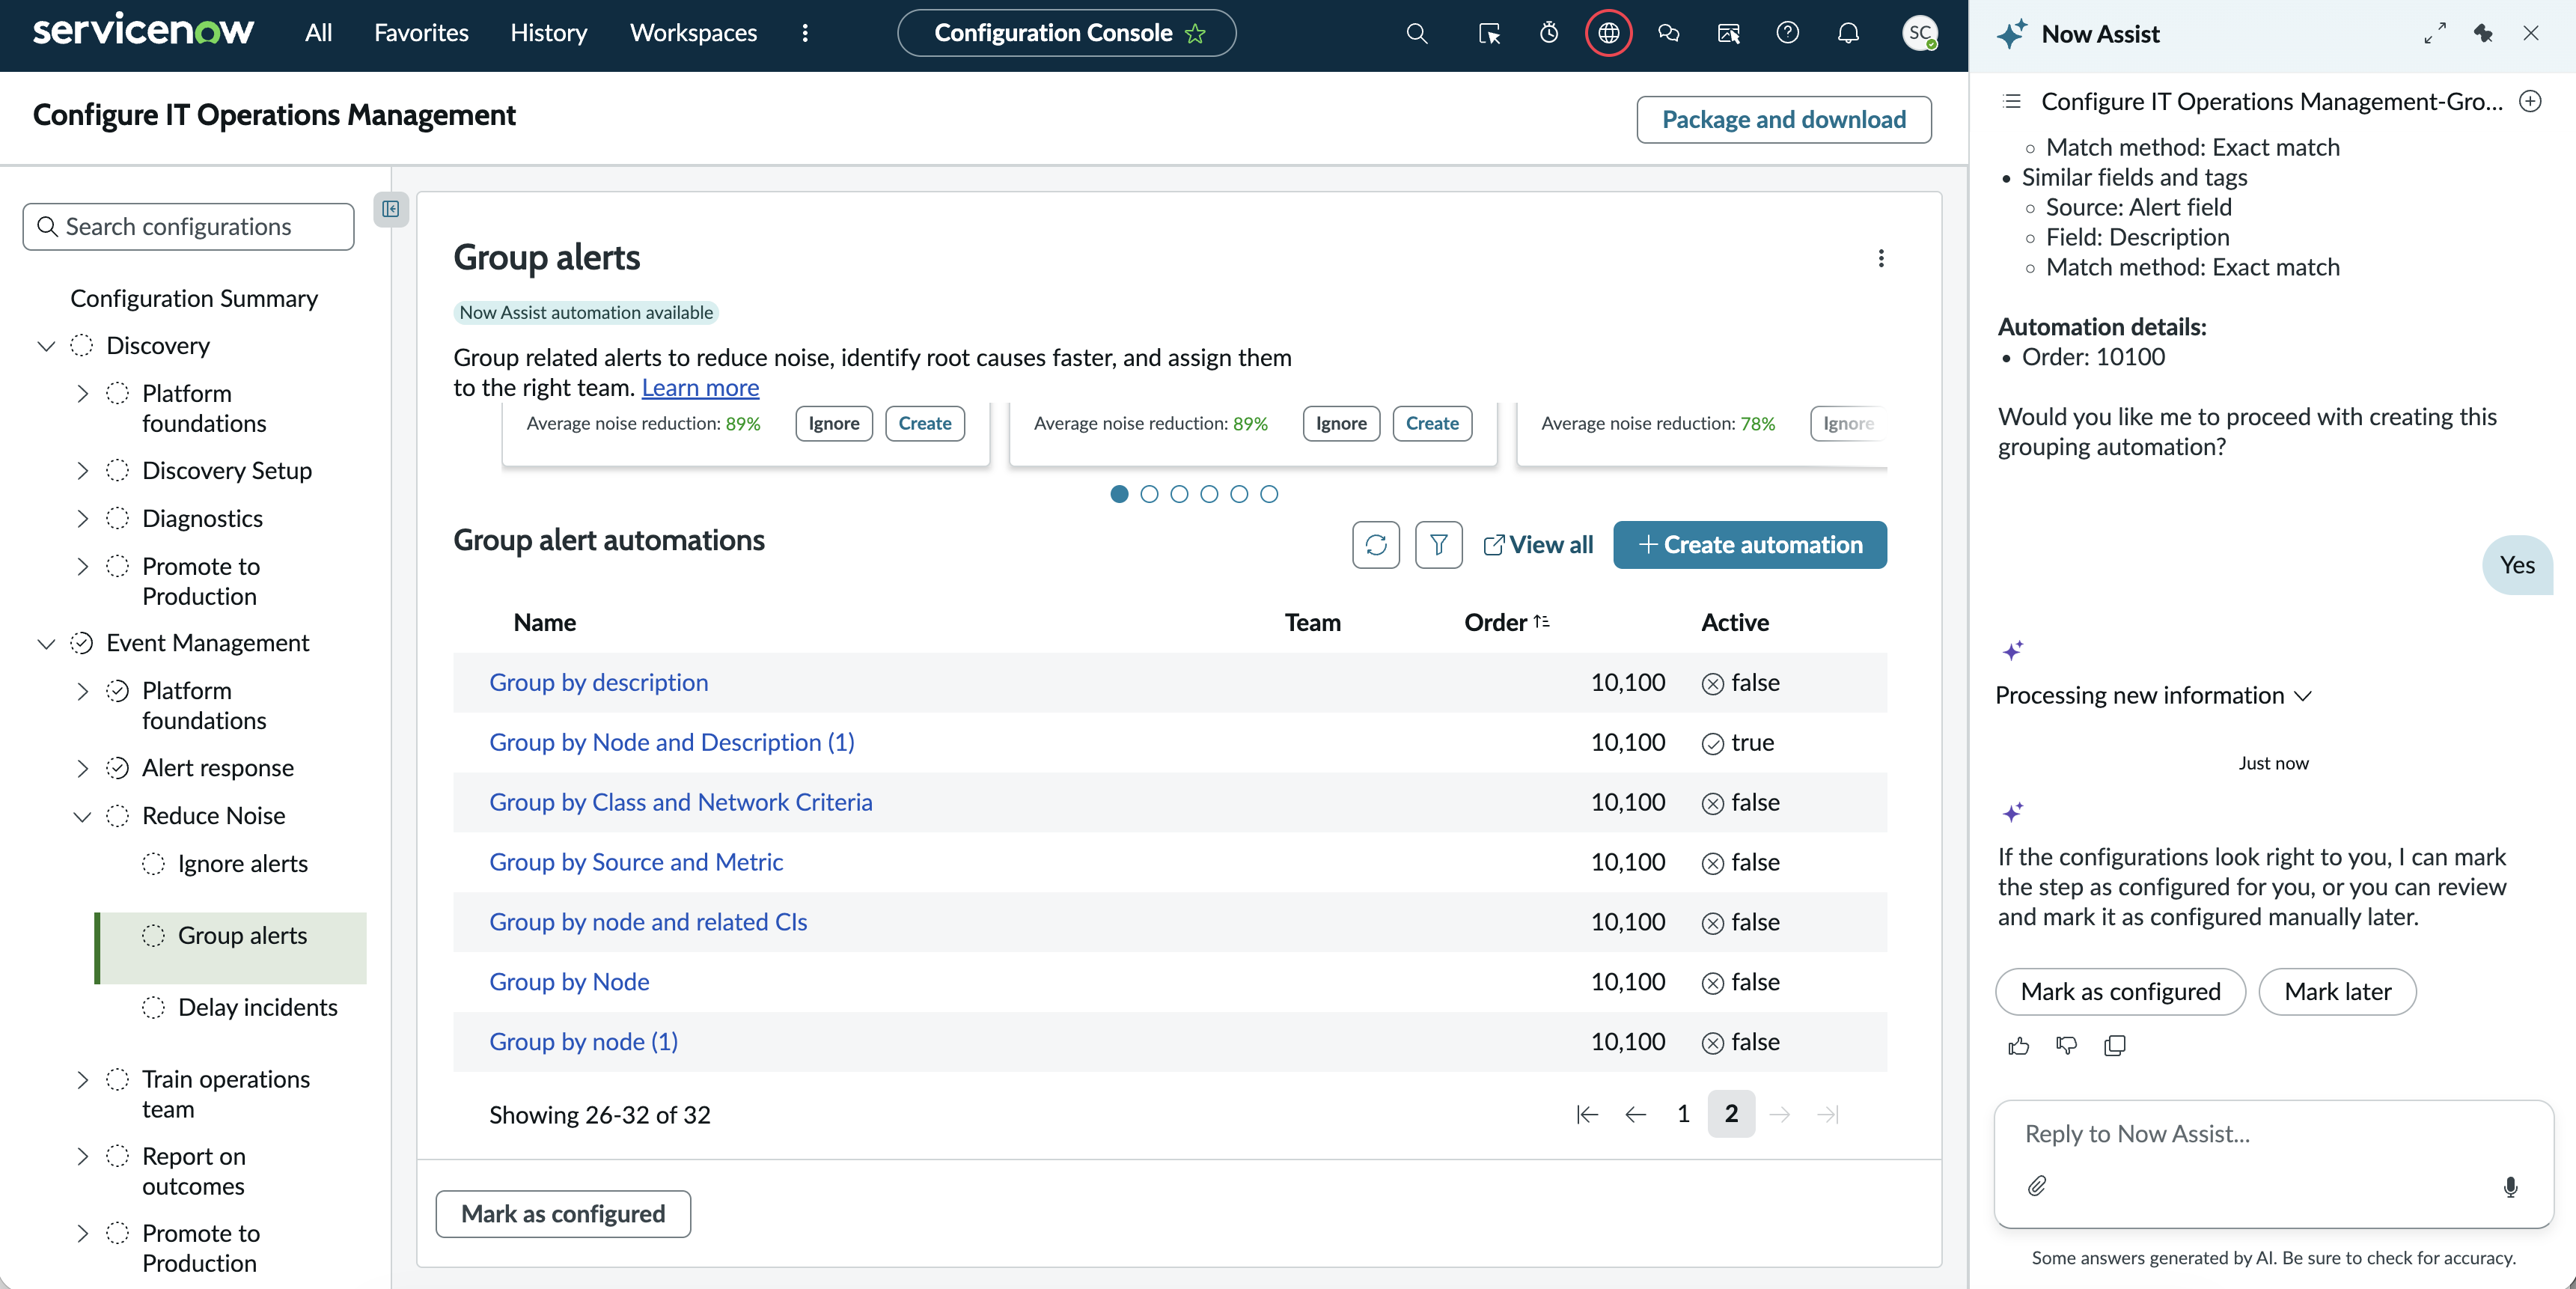Click the Reply to Now Assist field
The width and height of the screenshot is (2576, 1289).
click(x=2272, y=1134)
